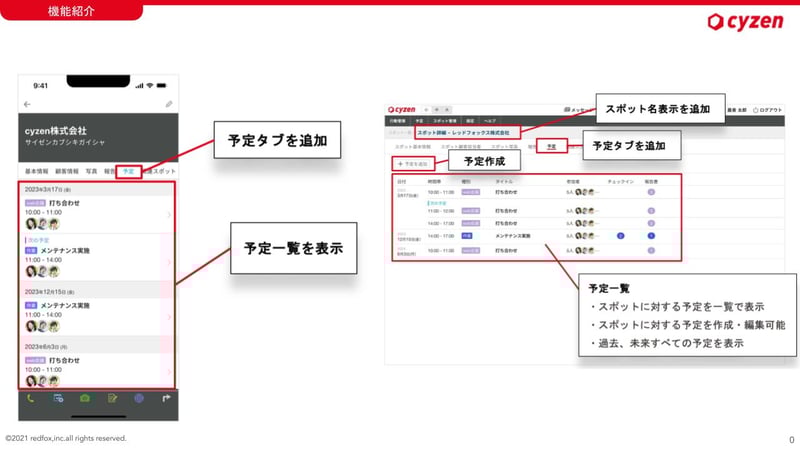Click 打ち合わせ title in the 10:00 - 11:00 3/17 web row
Image resolution: width=800 pixels, height=450 pixels.
click(x=506, y=192)
